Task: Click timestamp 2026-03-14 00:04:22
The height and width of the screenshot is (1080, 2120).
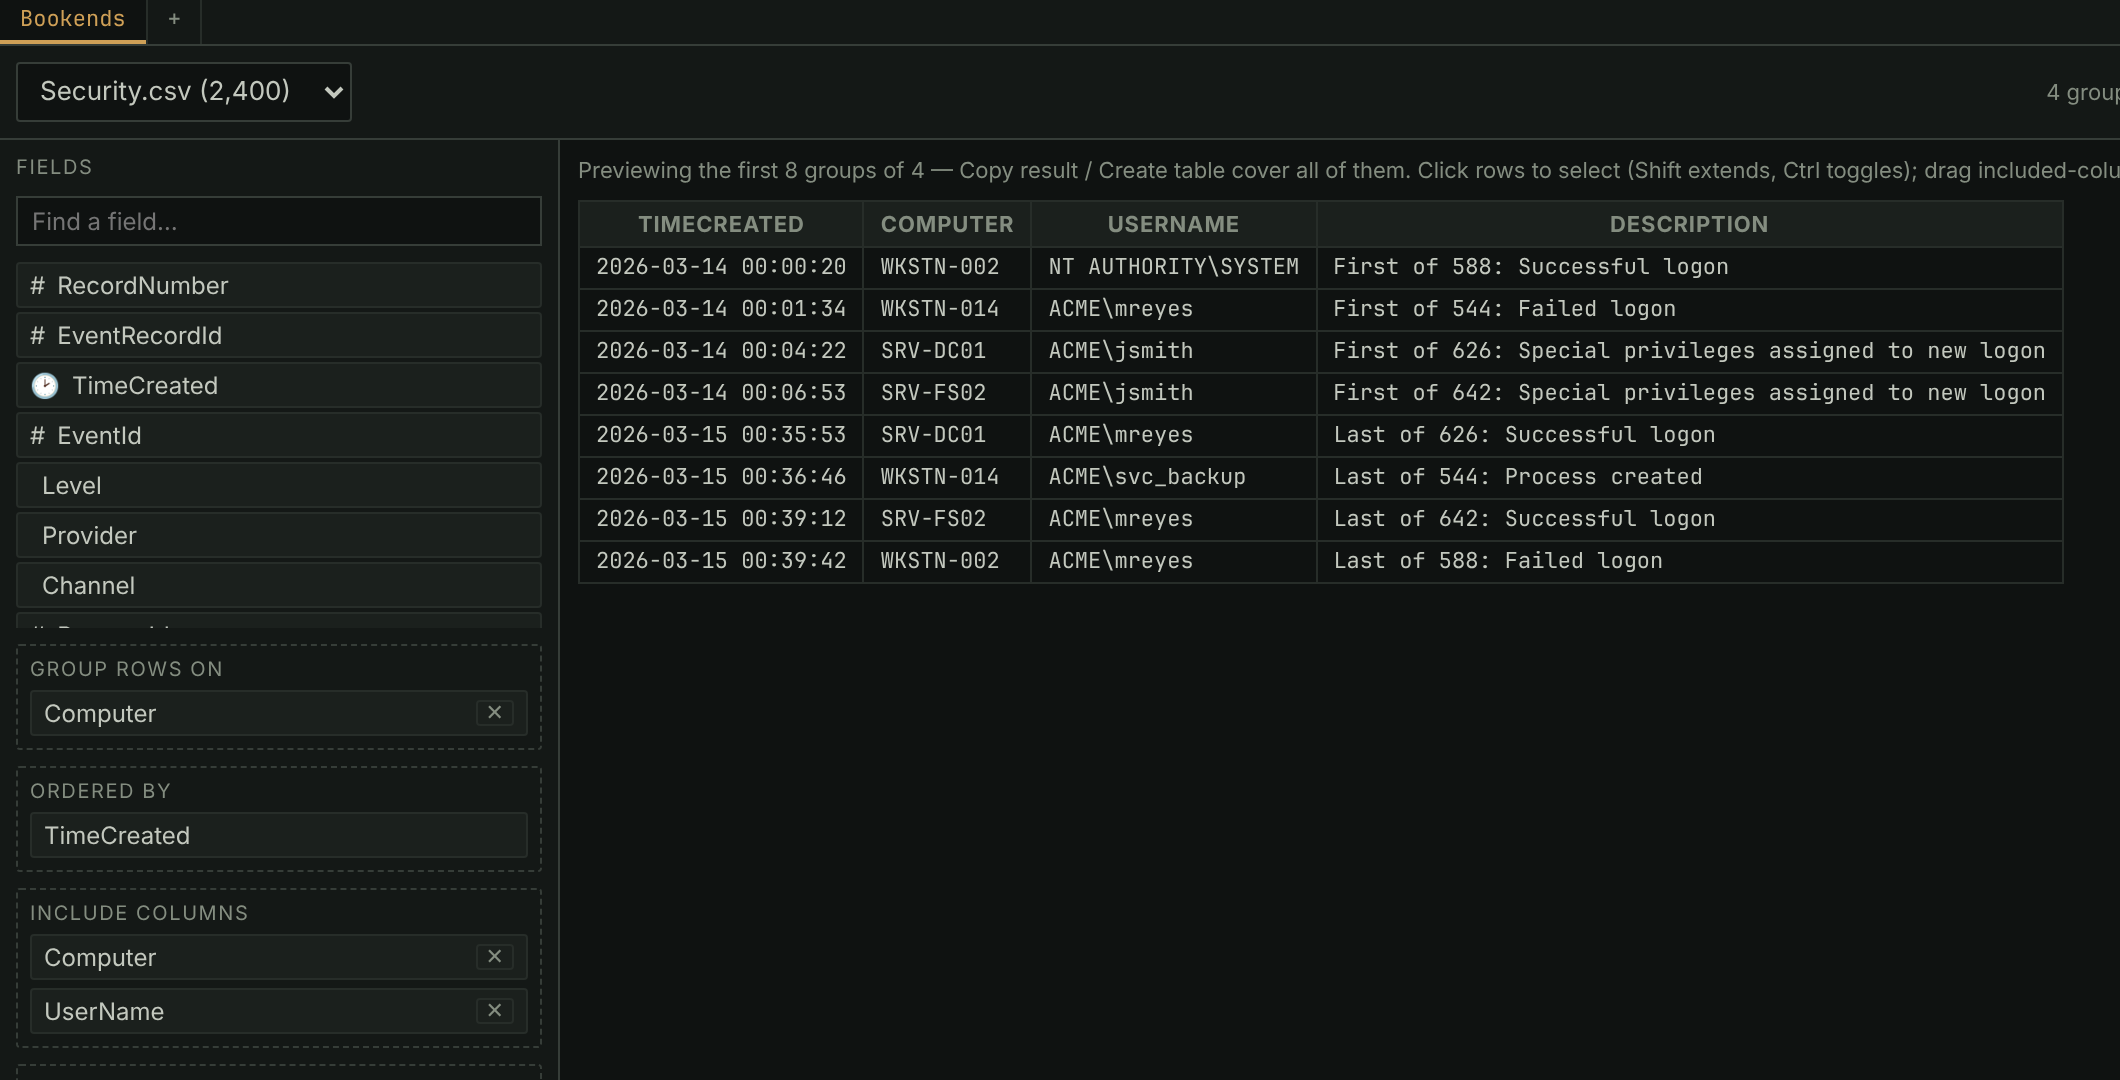Action: (x=721, y=351)
